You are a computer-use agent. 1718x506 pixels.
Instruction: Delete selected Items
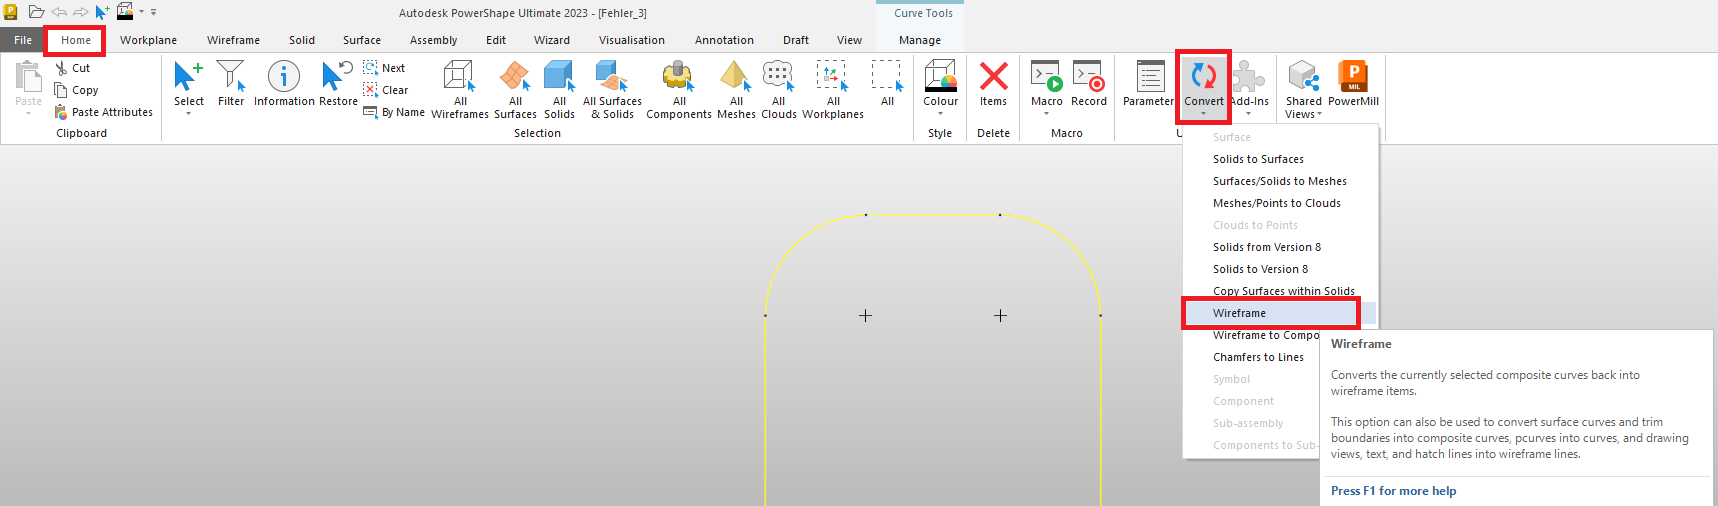pyautogui.click(x=993, y=83)
